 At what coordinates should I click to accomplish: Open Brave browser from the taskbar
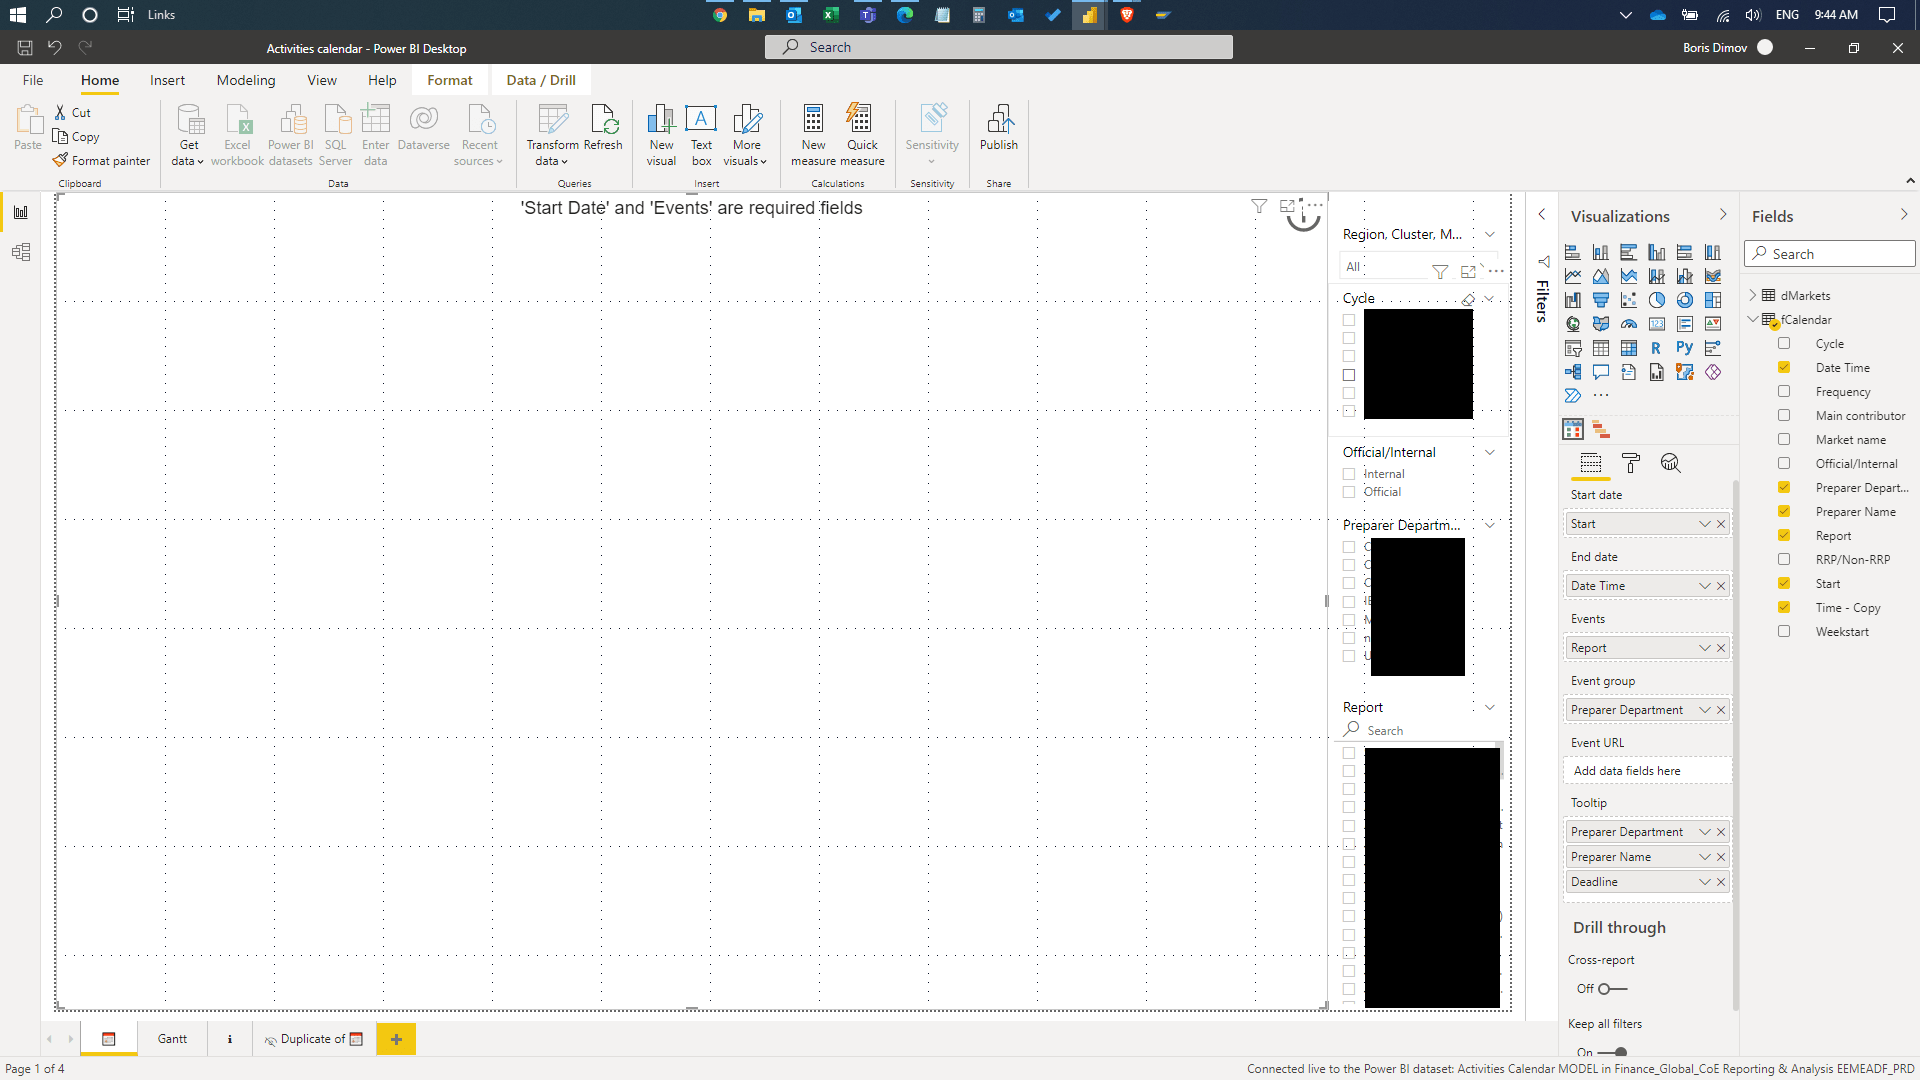pos(1127,15)
